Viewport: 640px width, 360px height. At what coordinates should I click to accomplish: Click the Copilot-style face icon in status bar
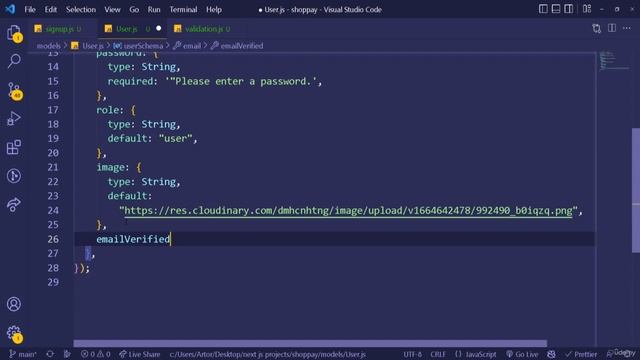pos(551,354)
